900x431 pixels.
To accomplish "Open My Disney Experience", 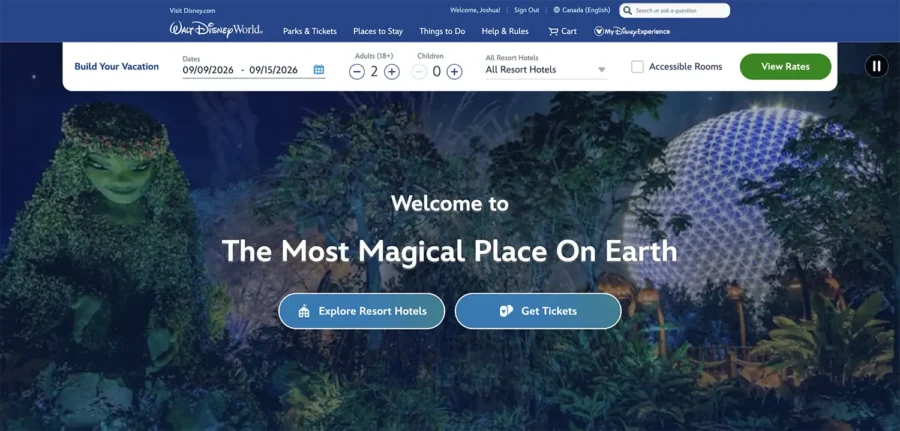I will (x=631, y=32).
